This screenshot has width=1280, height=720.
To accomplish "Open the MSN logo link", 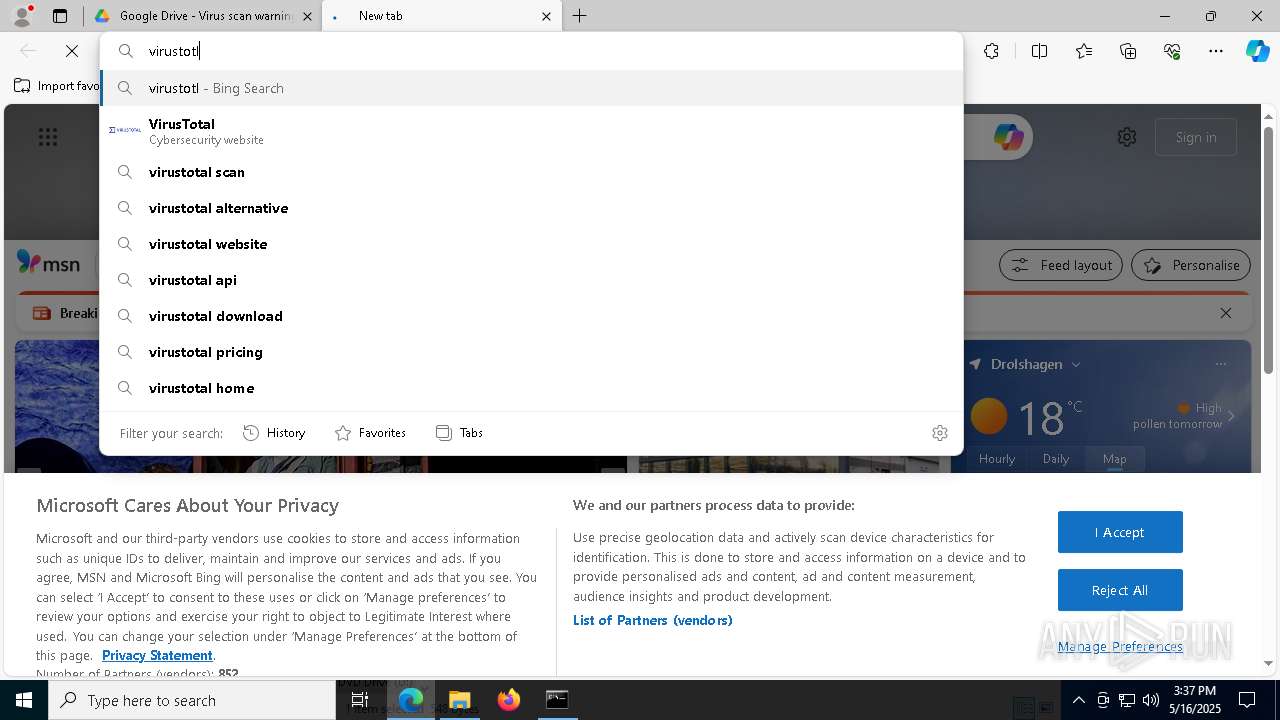I will click(x=48, y=263).
